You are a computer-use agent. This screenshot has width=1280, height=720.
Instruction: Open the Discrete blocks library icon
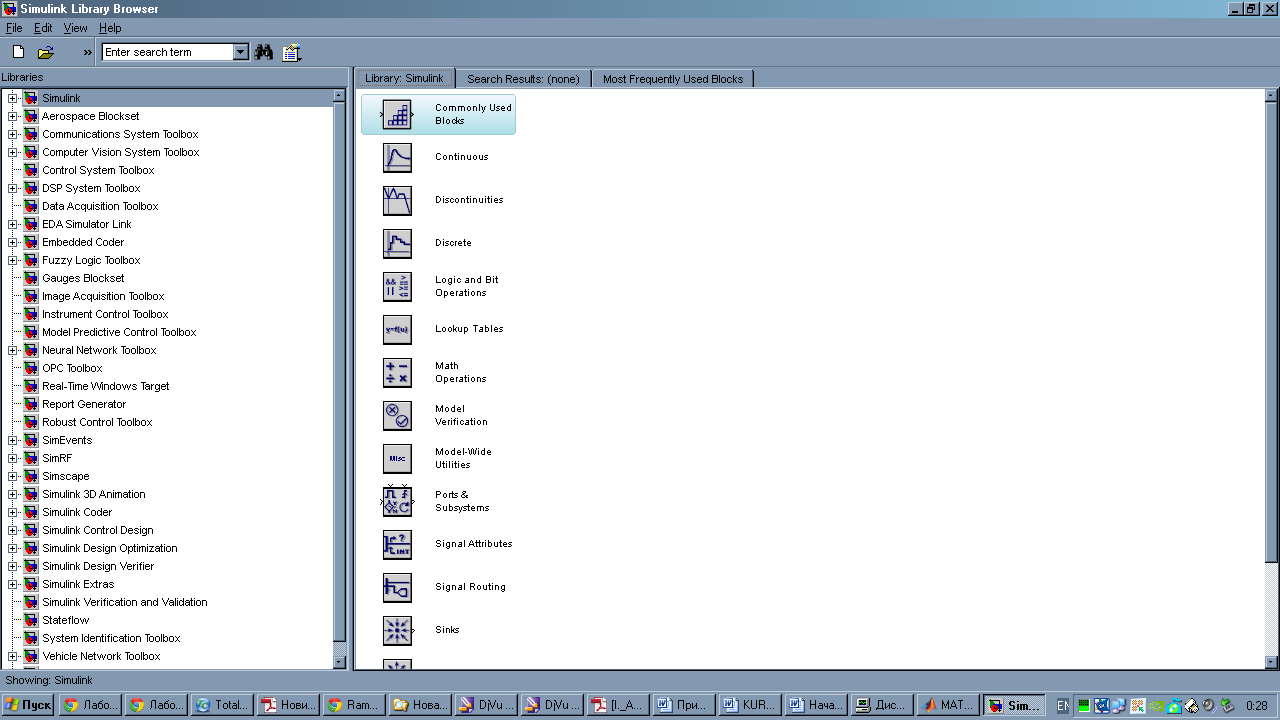click(397, 243)
